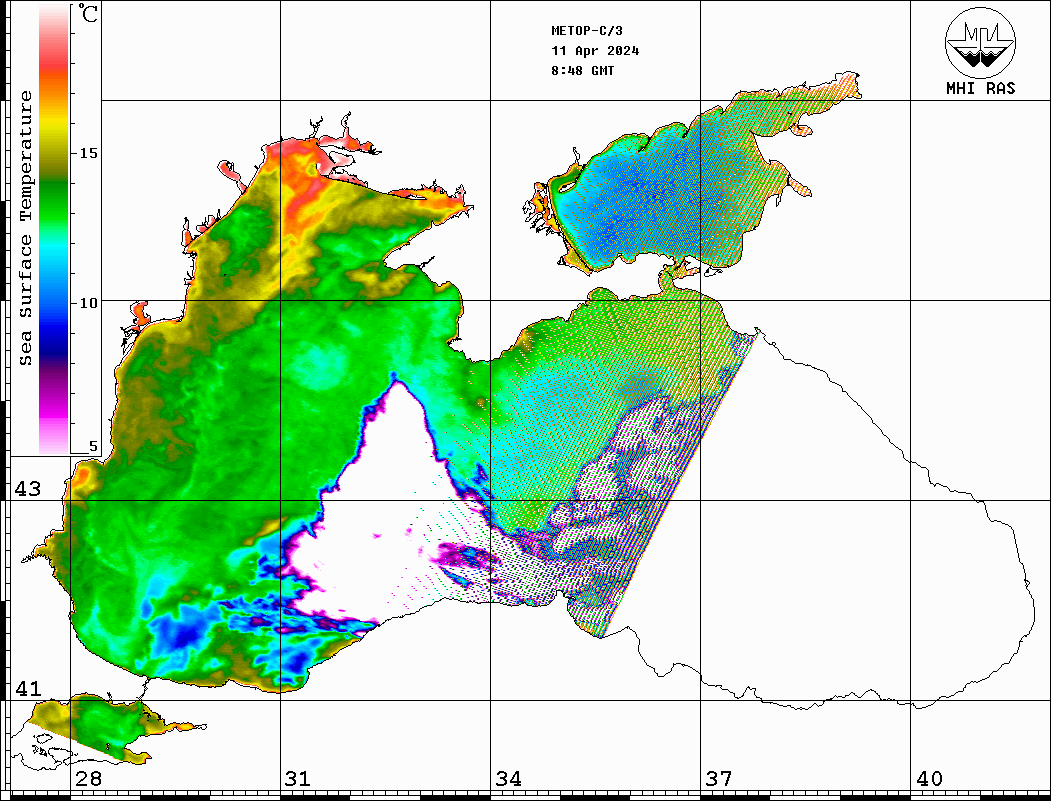Click the "METOP-C/3" satellite label
Viewport: 1051px width, 801px height.
586,31
